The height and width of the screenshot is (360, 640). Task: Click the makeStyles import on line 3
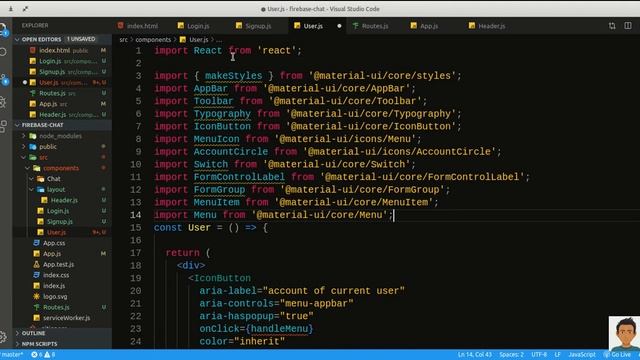pyautogui.click(x=233, y=76)
